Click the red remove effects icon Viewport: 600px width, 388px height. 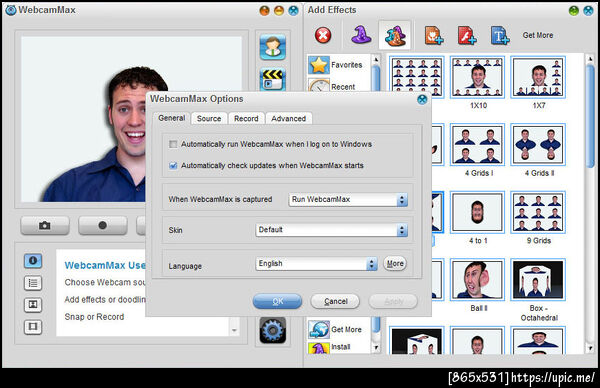click(x=323, y=35)
